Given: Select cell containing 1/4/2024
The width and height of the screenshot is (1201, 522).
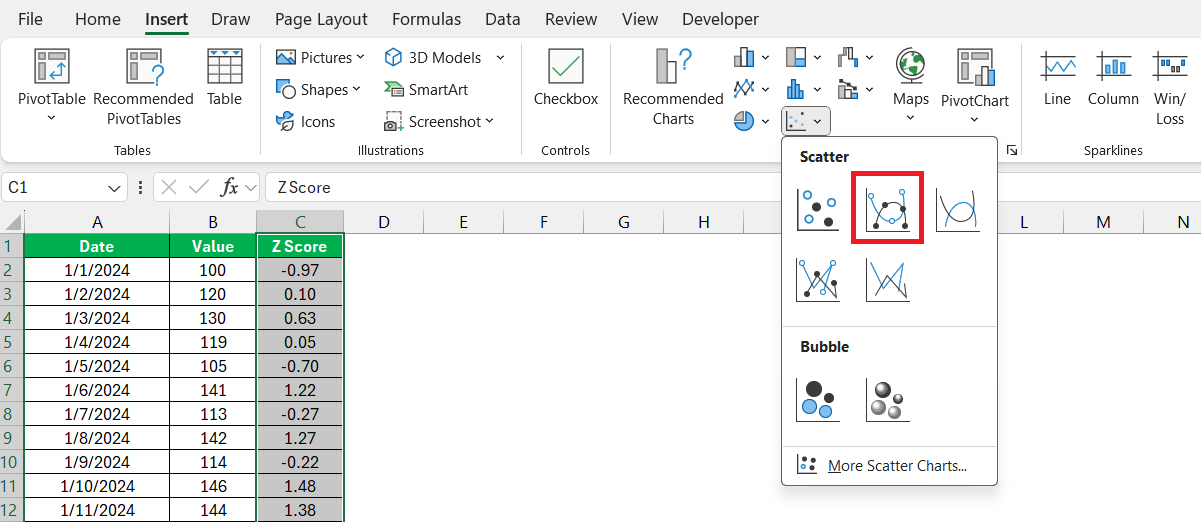Looking at the screenshot, I should tap(97, 342).
